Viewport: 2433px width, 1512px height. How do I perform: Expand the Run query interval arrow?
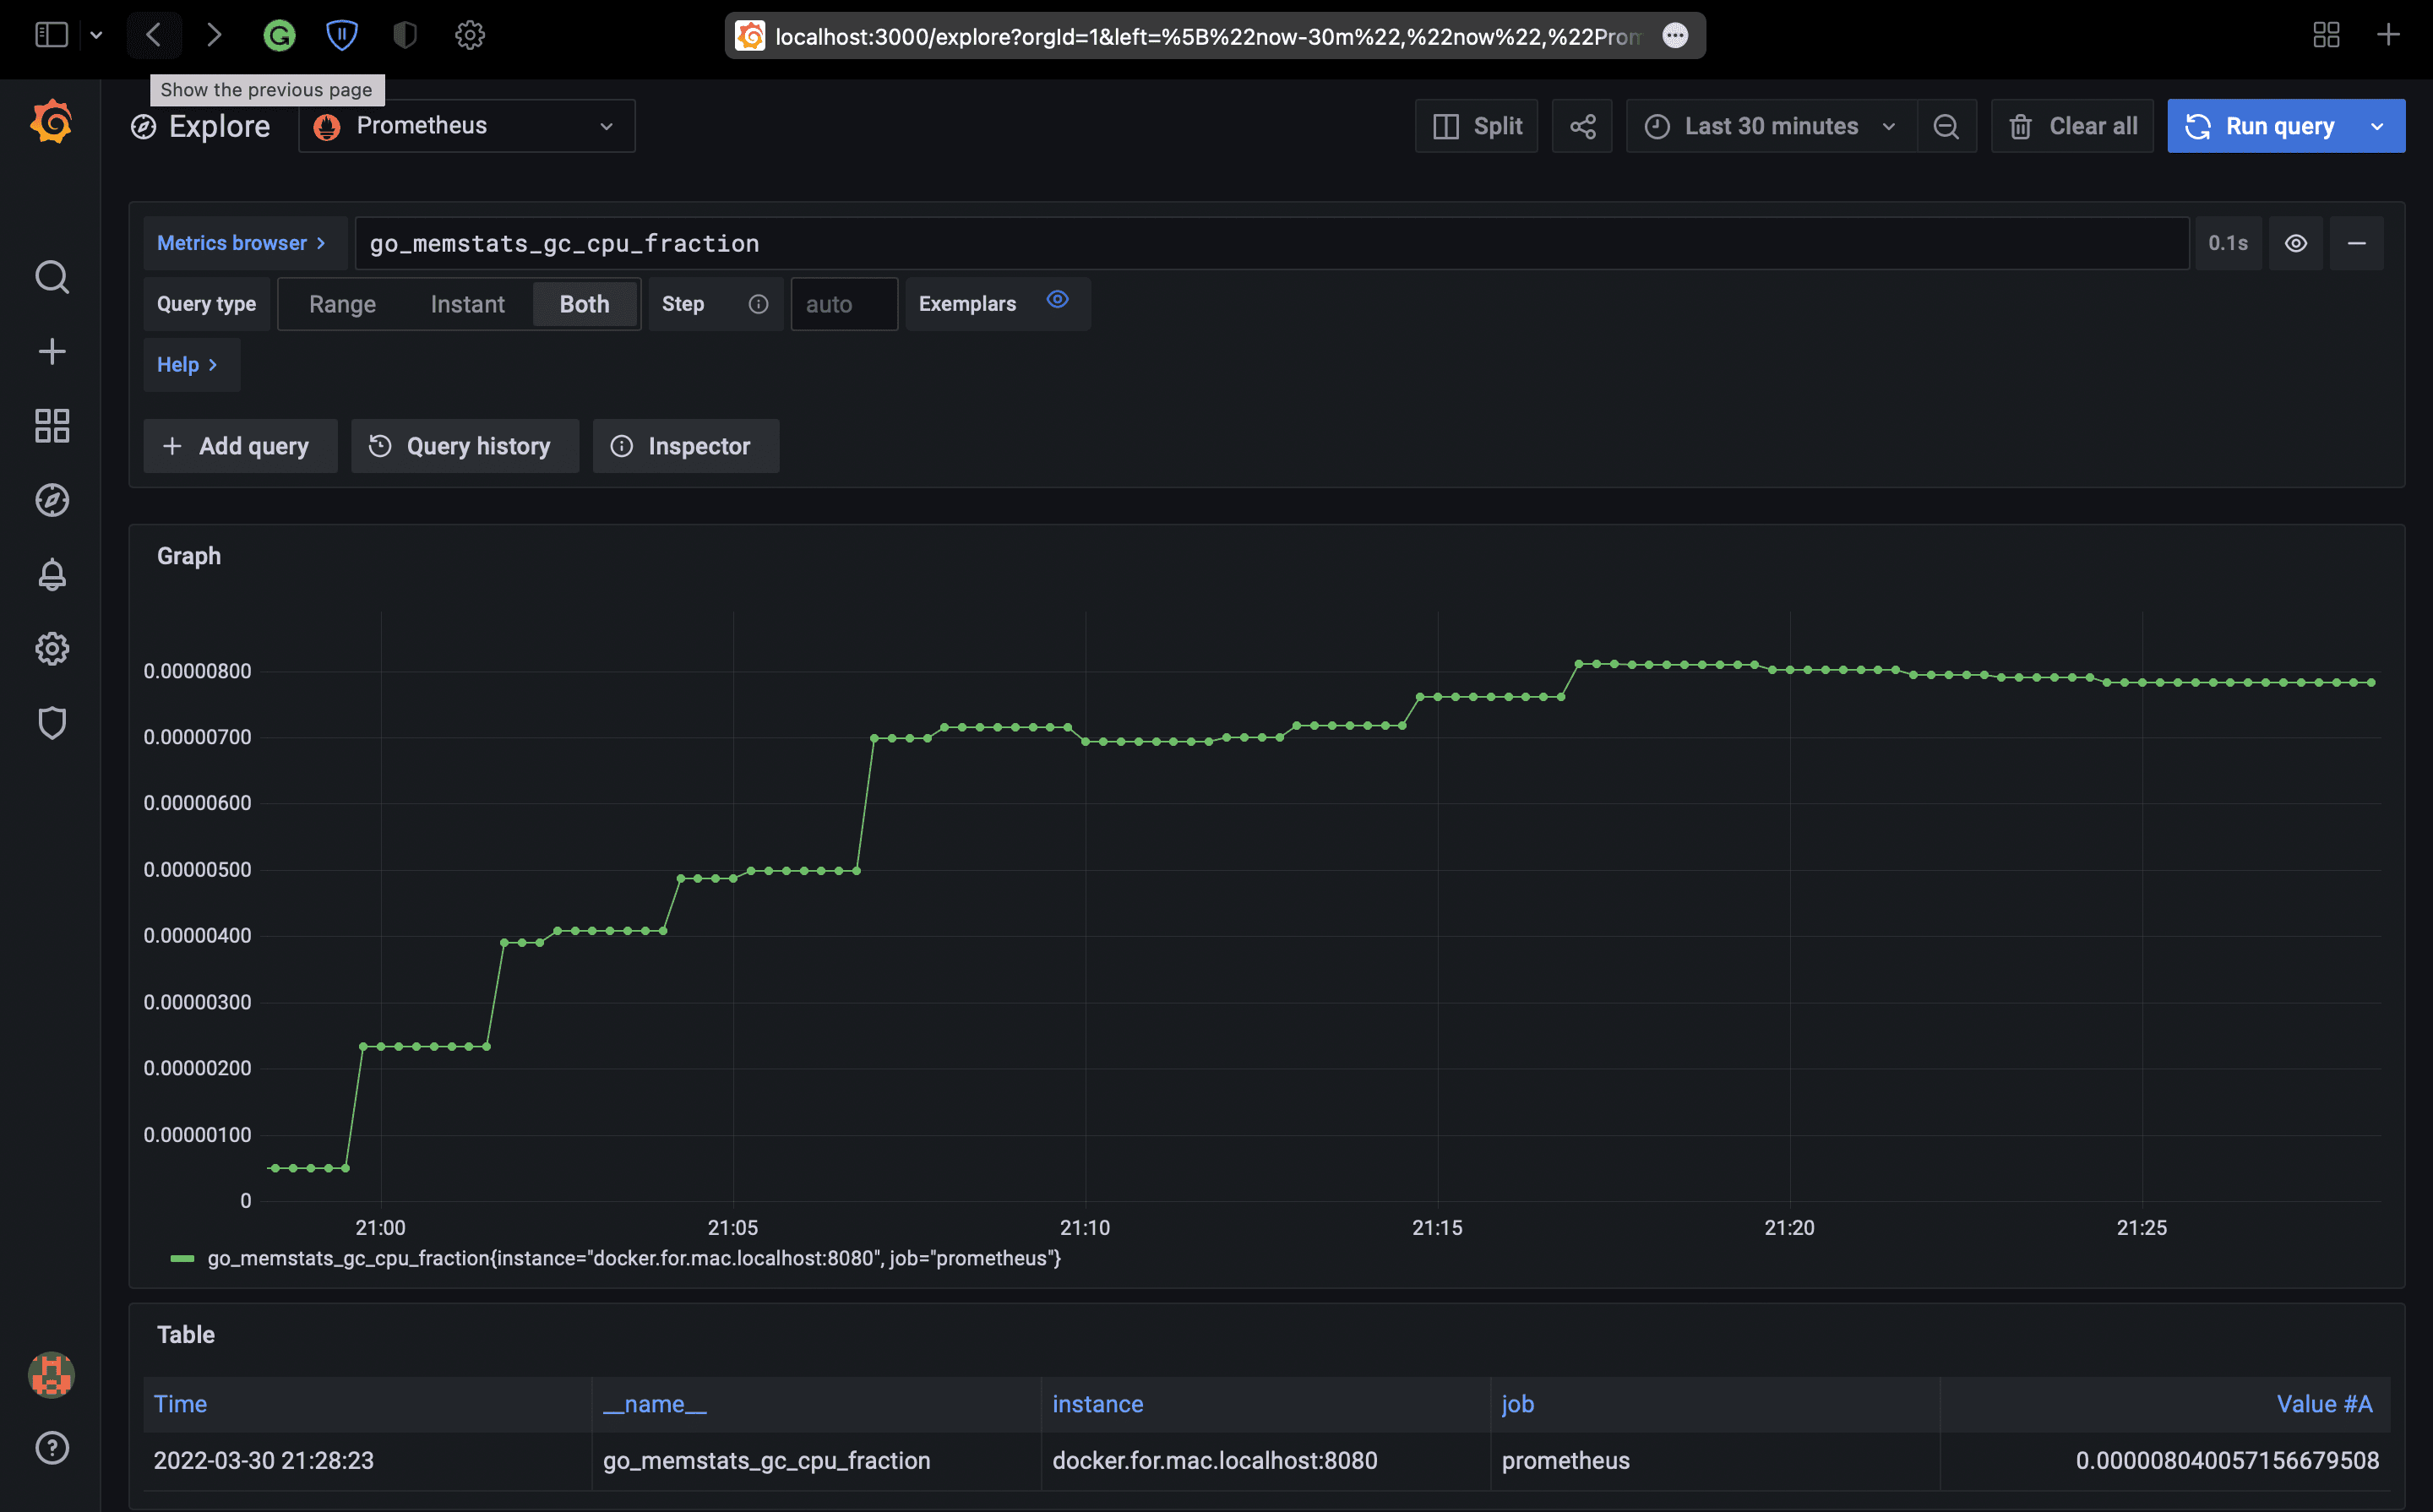[2377, 126]
